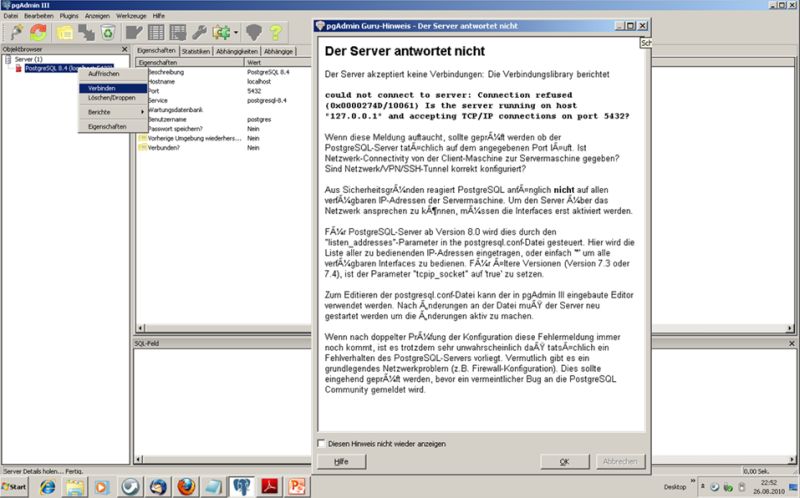Click the Port value 5432
Image resolution: width=800 pixels, height=498 pixels.
click(x=254, y=91)
